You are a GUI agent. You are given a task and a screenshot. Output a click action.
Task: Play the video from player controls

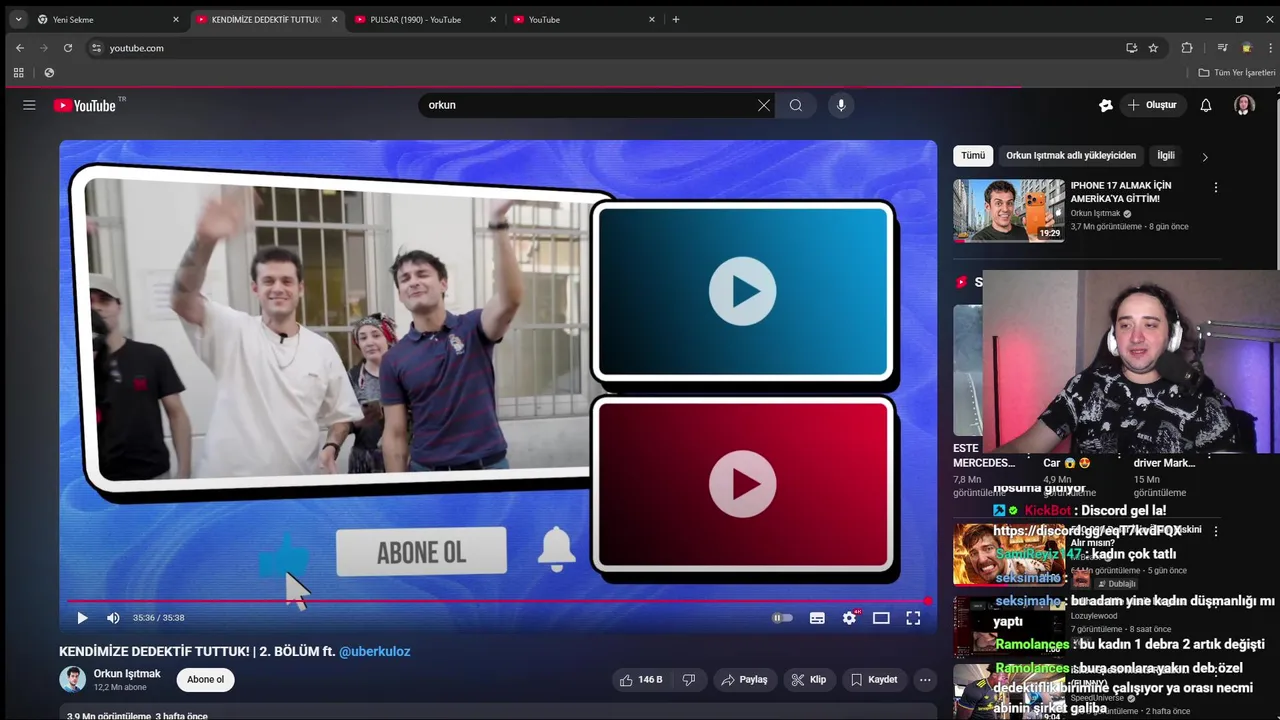pos(82,618)
